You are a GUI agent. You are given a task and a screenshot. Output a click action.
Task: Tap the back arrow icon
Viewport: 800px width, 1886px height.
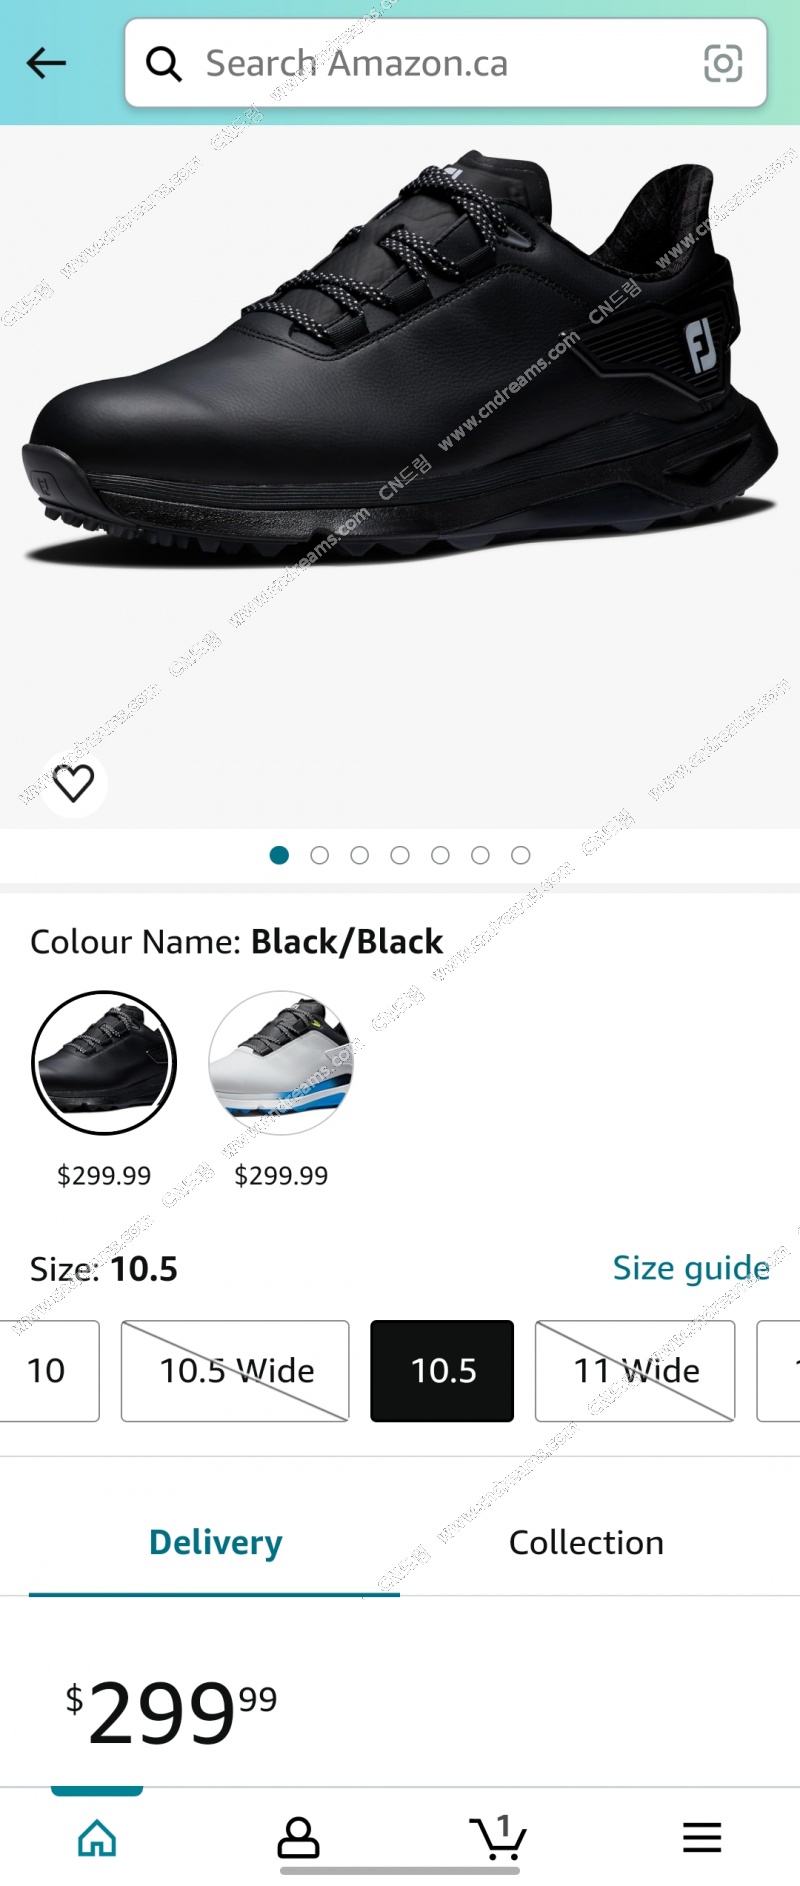pos(46,63)
